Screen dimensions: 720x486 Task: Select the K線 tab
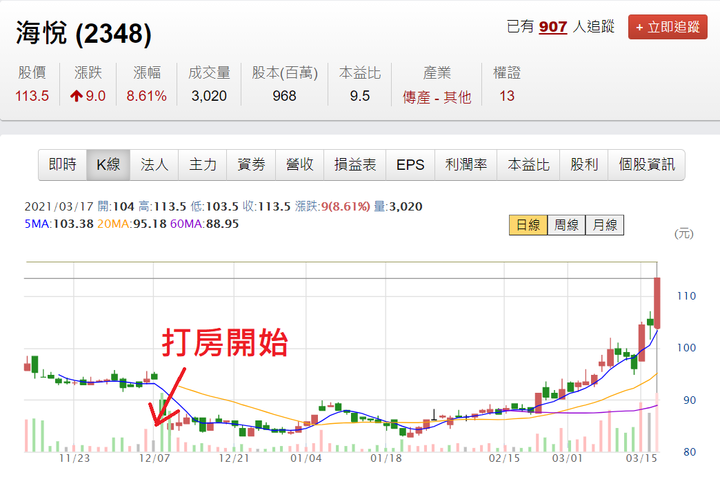108,164
